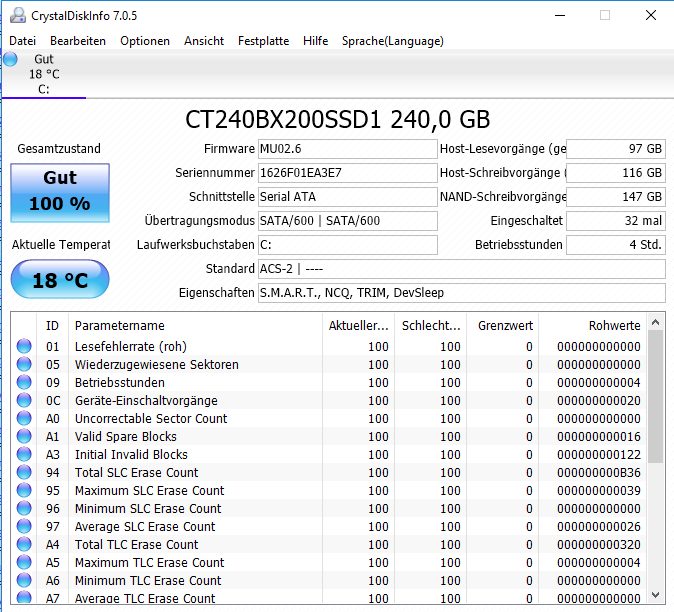Click status icon for Wiederzugewiesene Sektoren row
The width and height of the screenshot is (674, 612).
point(24,364)
